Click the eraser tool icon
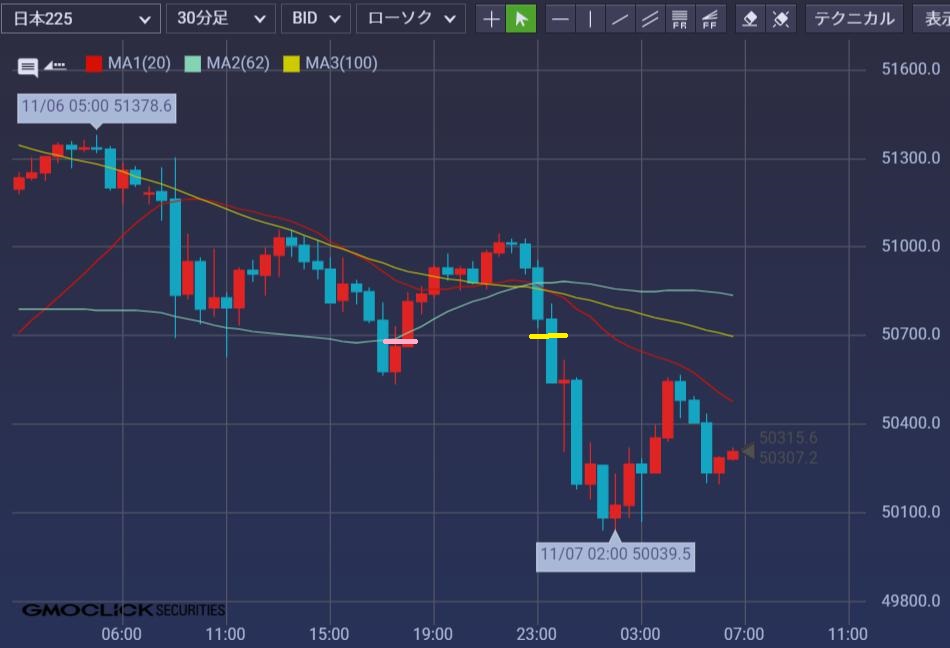The width and height of the screenshot is (950, 648). [751, 19]
